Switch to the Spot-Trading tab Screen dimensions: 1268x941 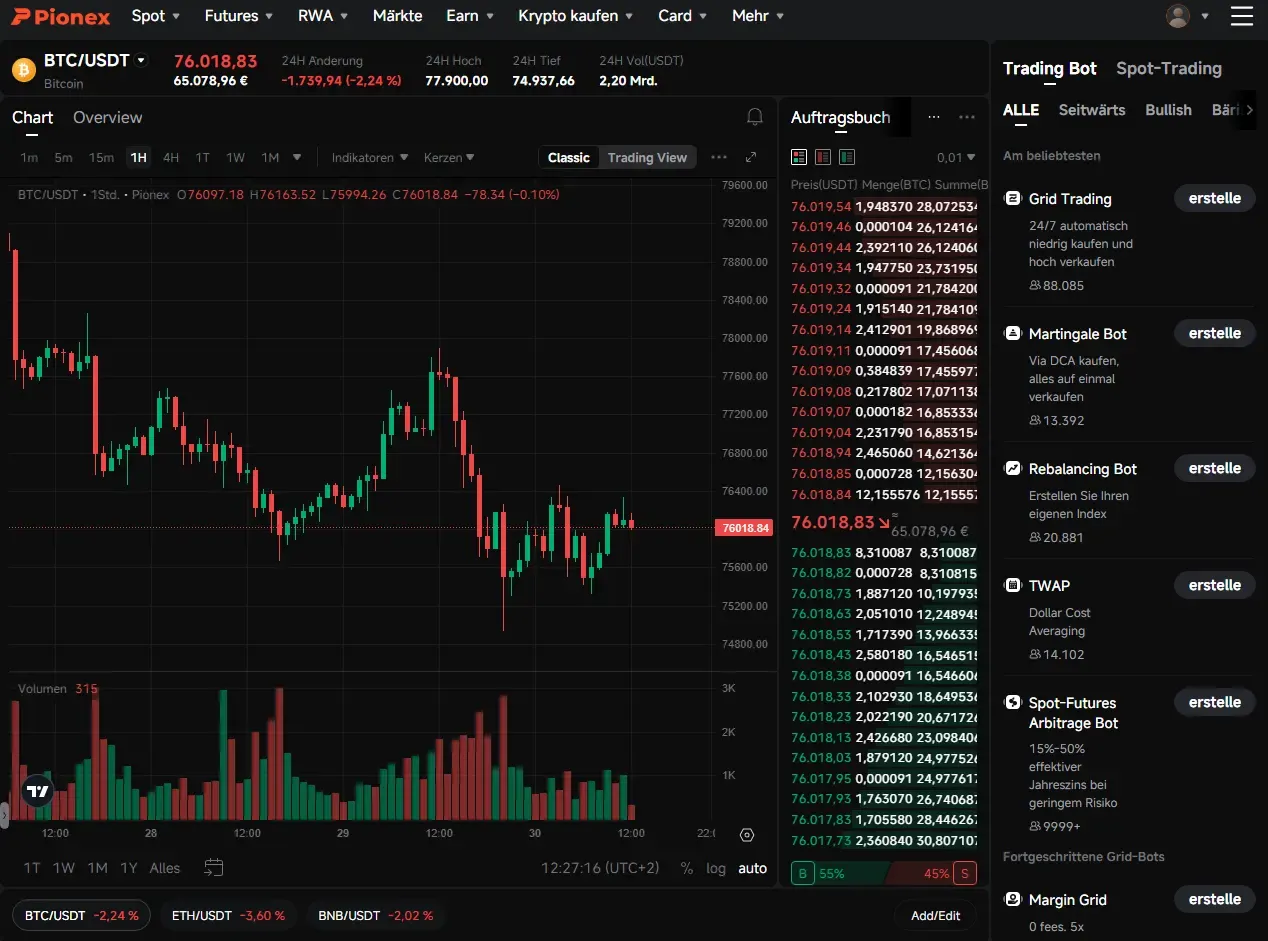(x=1169, y=68)
